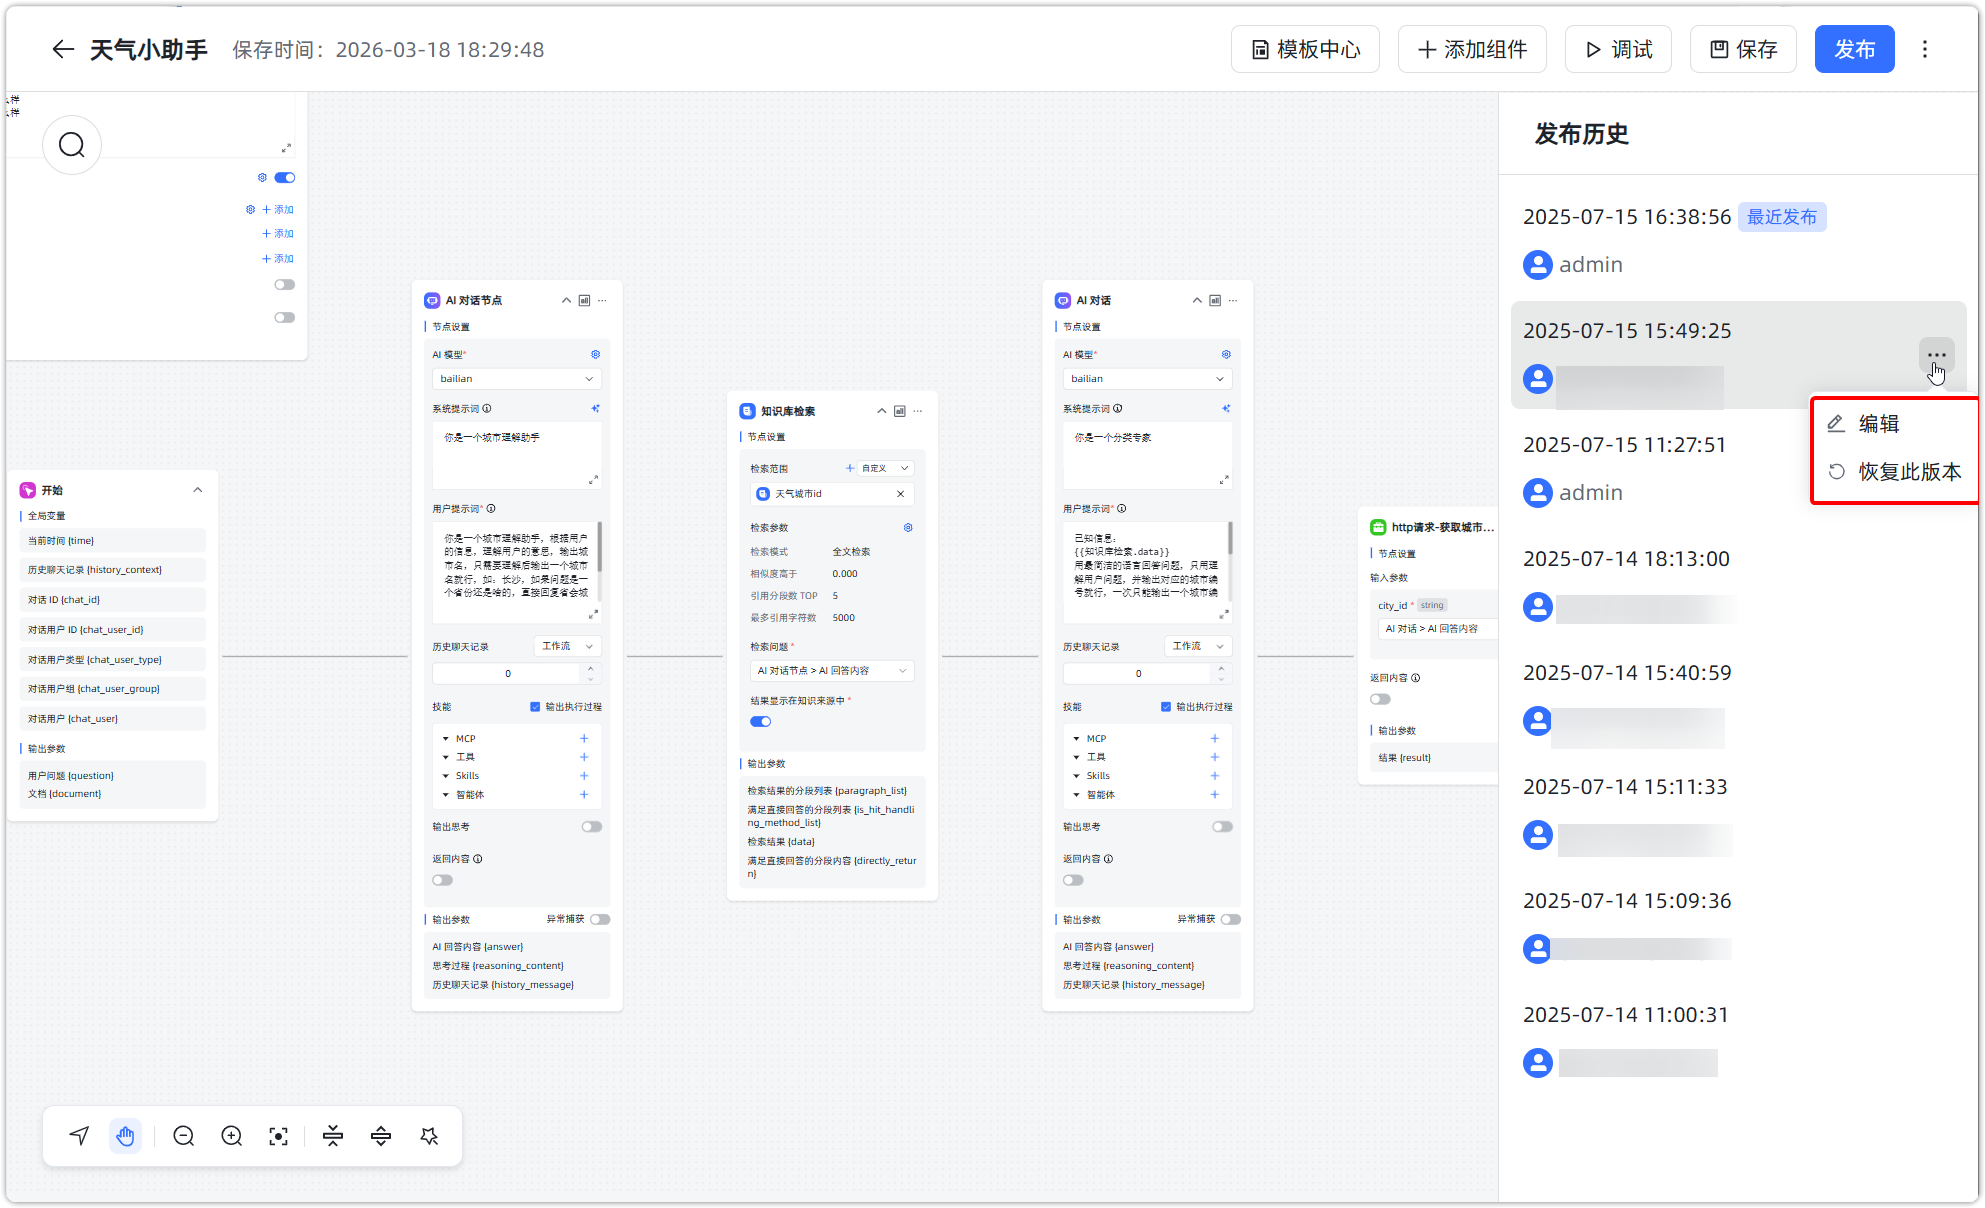1985x1208 pixels.
Task: Click the history record count input showing 0
Action: 508,674
